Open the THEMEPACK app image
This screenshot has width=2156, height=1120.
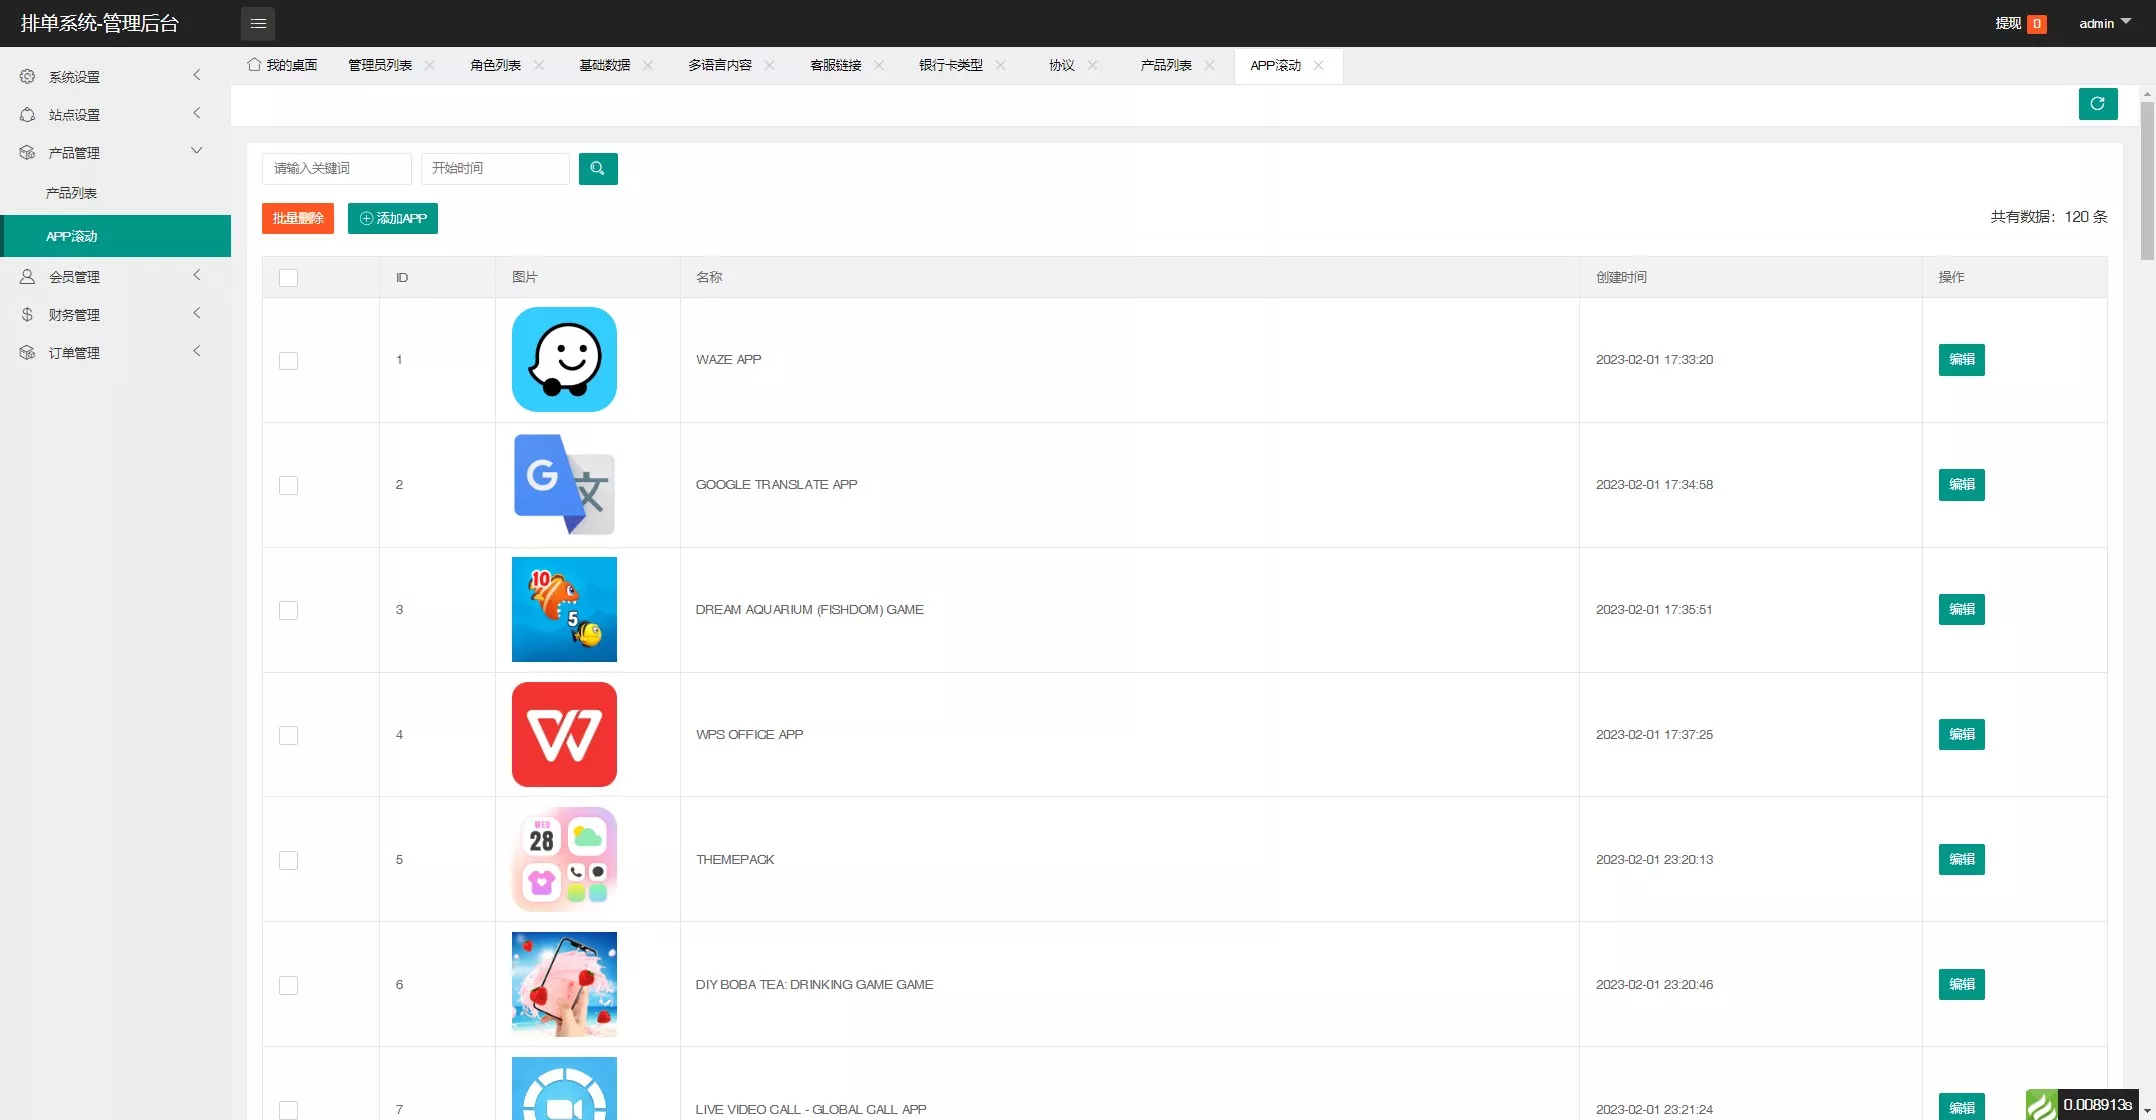tap(564, 859)
